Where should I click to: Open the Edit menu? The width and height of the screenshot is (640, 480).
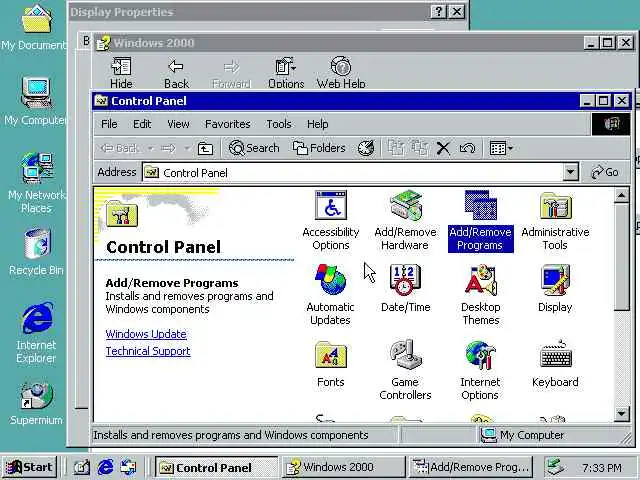click(142, 124)
